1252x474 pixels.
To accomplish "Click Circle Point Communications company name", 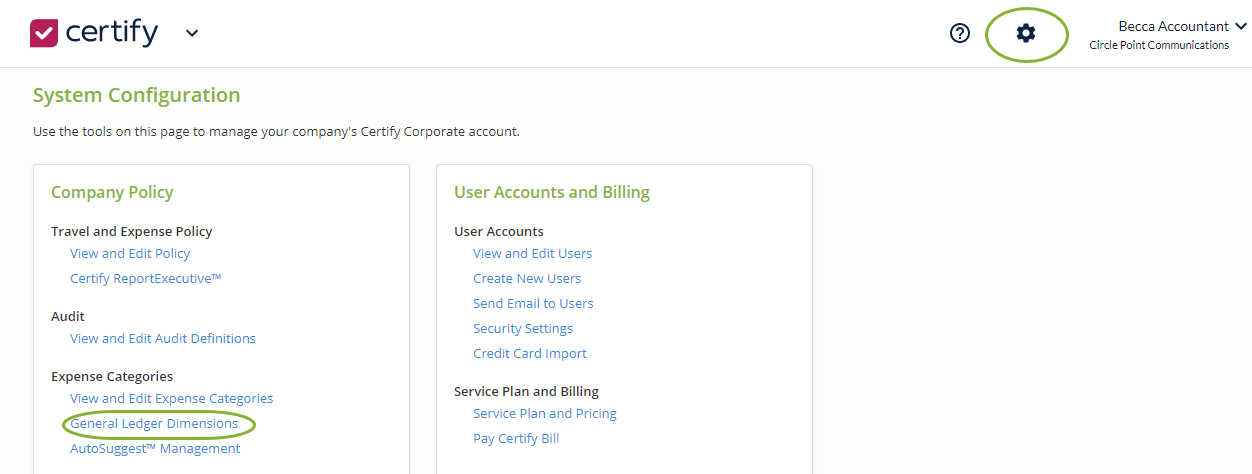I will point(1159,46).
